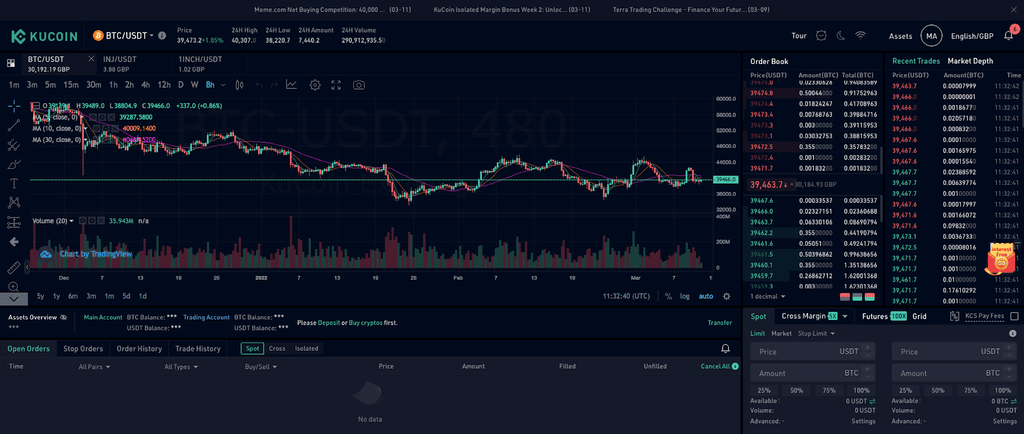Toggle the dark mode moon icon
The height and width of the screenshot is (434, 1024).
pos(841,36)
